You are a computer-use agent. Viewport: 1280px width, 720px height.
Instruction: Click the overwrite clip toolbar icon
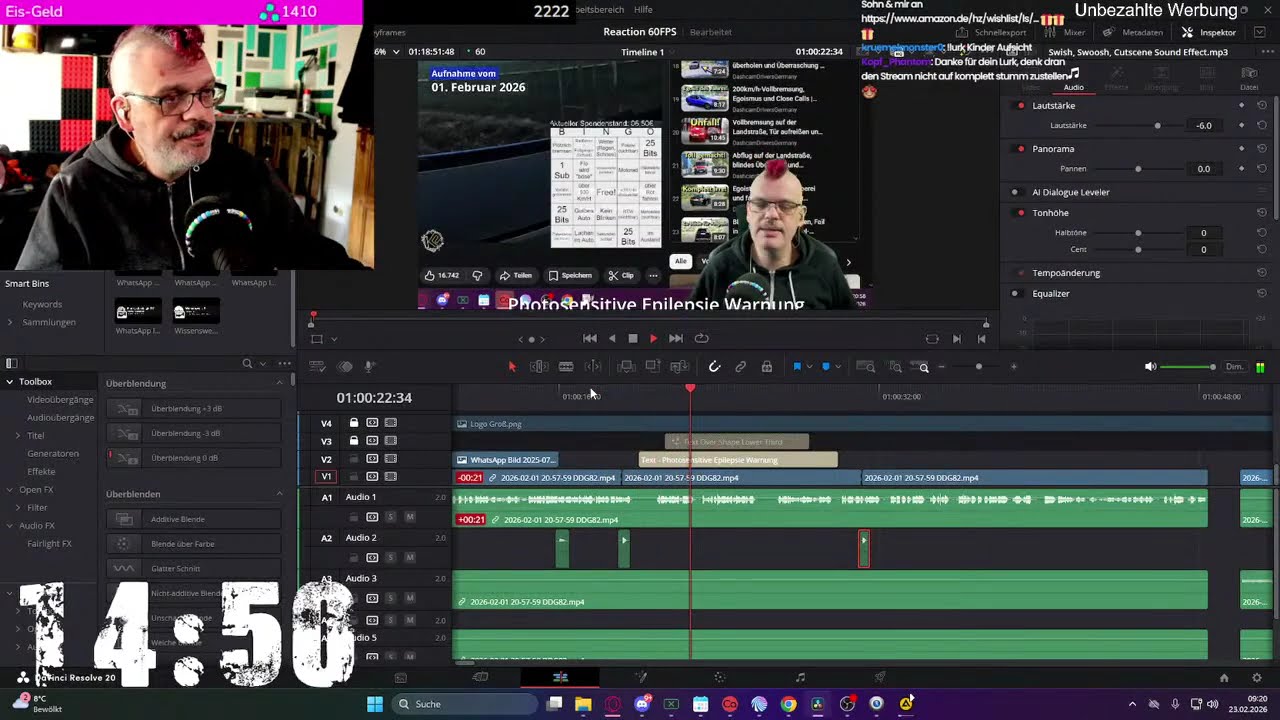tap(653, 367)
